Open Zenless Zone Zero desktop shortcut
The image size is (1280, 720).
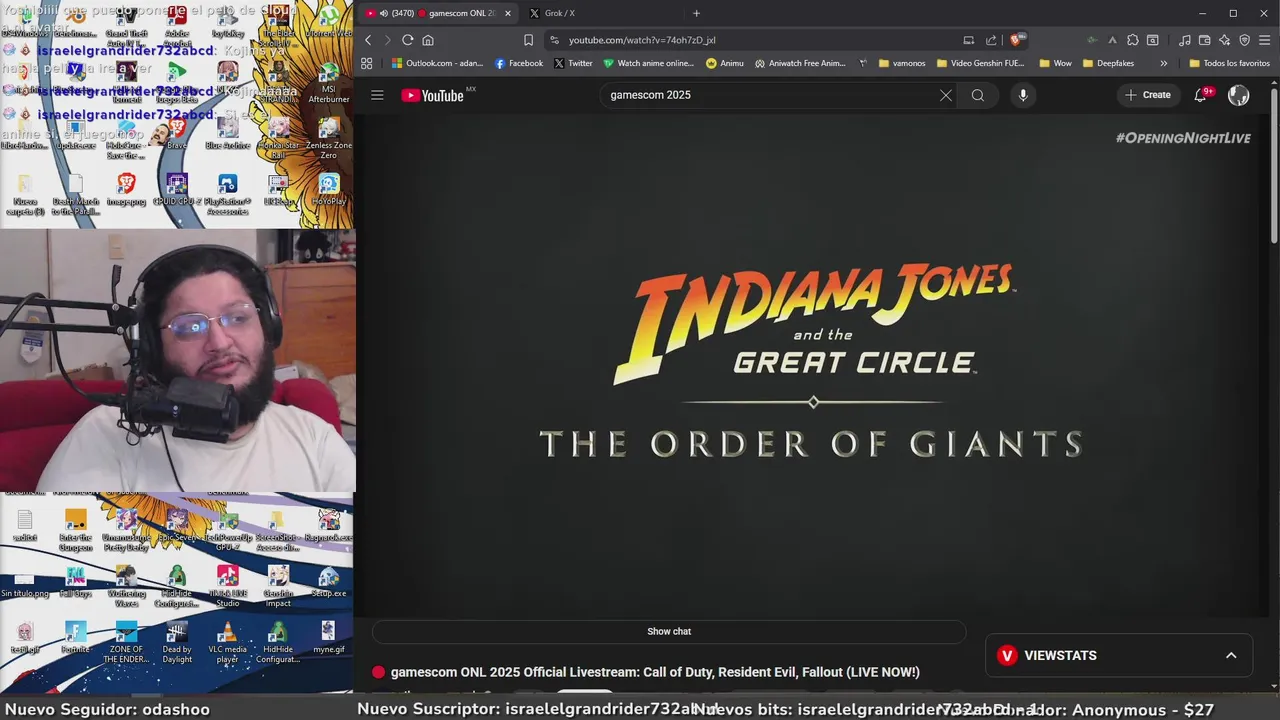329,139
